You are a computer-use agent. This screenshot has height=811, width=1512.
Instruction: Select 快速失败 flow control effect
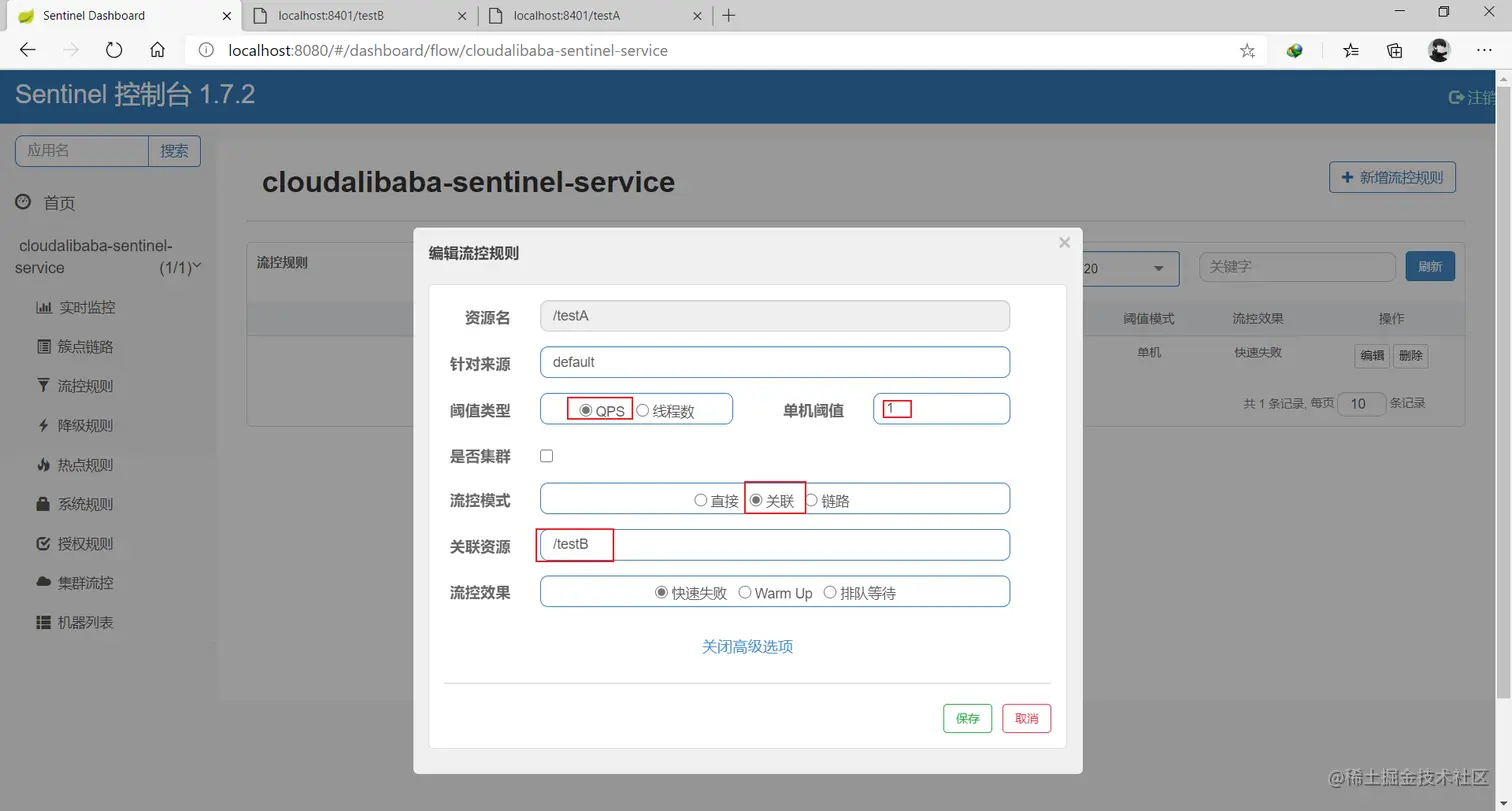pyautogui.click(x=662, y=592)
